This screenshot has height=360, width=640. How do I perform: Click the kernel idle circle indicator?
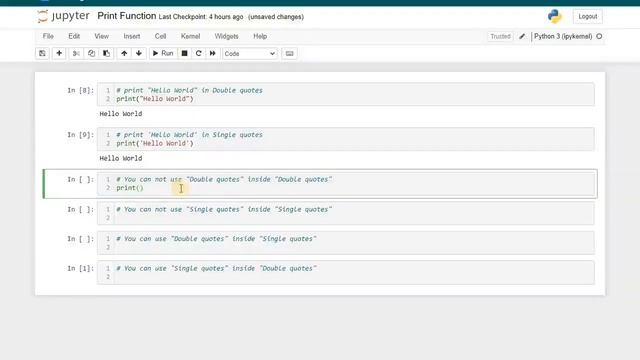pos(599,36)
